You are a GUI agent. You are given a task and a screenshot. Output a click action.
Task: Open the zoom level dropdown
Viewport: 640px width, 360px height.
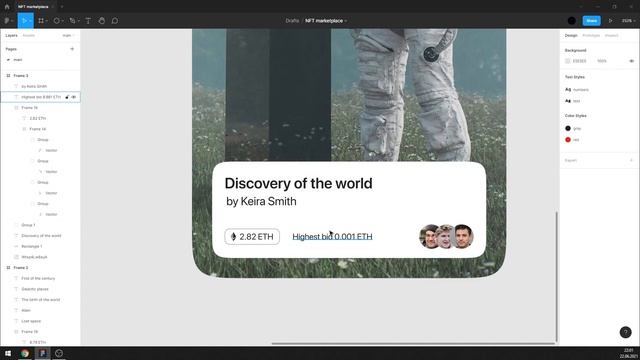[x=629, y=20]
